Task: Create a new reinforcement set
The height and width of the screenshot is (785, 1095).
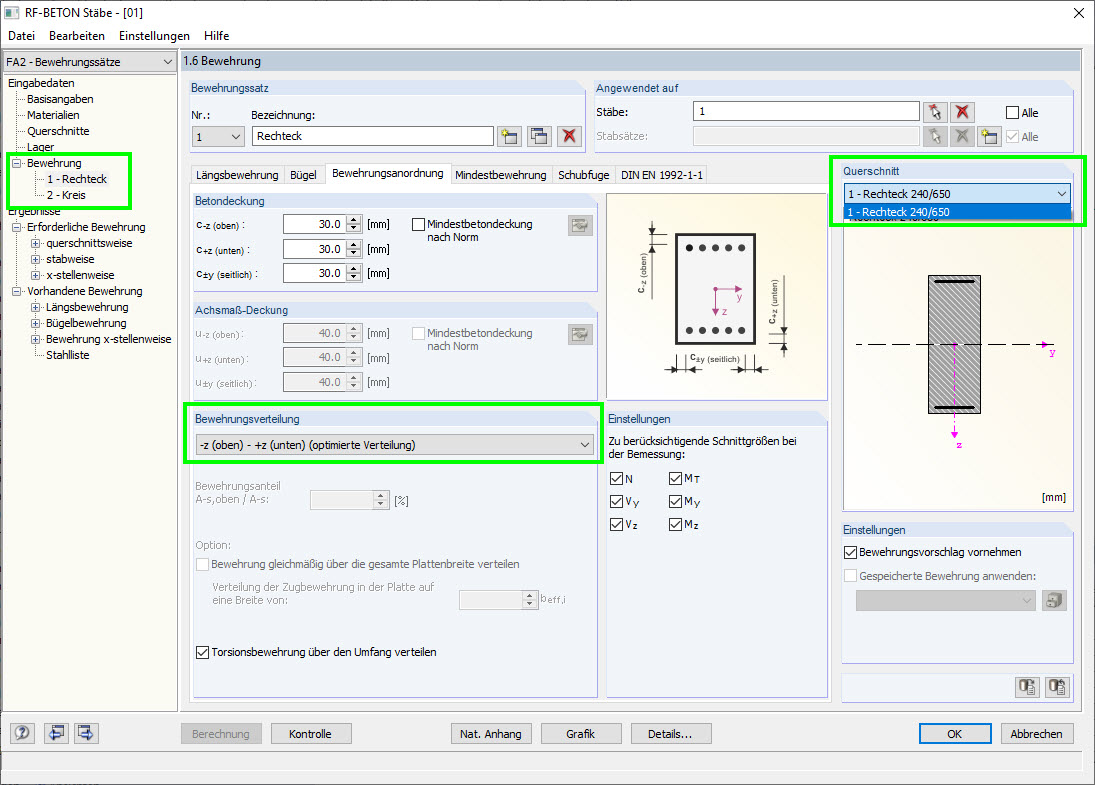Action: click(x=511, y=135)
